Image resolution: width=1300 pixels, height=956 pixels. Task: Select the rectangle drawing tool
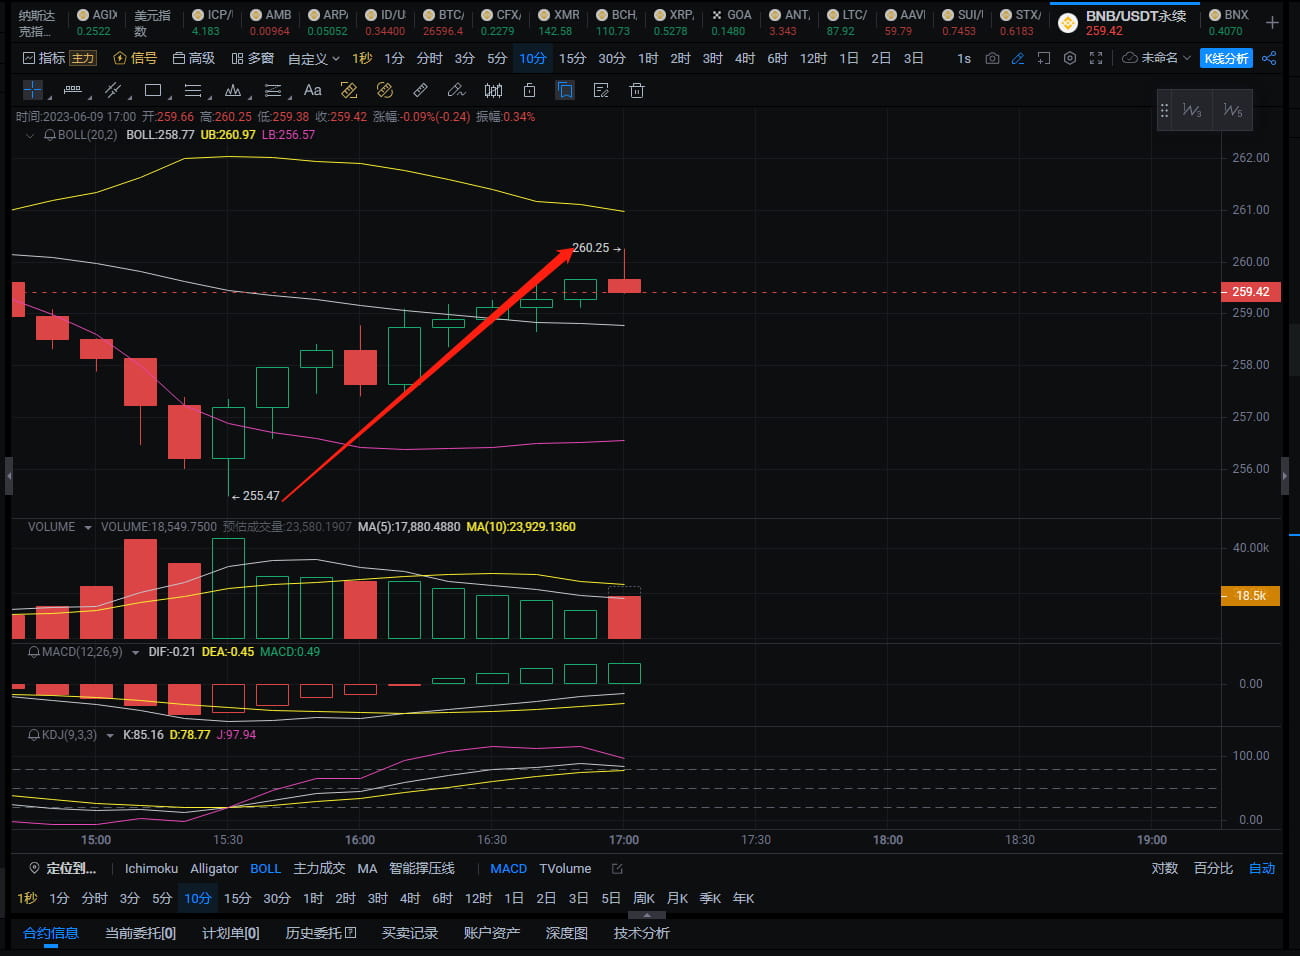[152, 90]
